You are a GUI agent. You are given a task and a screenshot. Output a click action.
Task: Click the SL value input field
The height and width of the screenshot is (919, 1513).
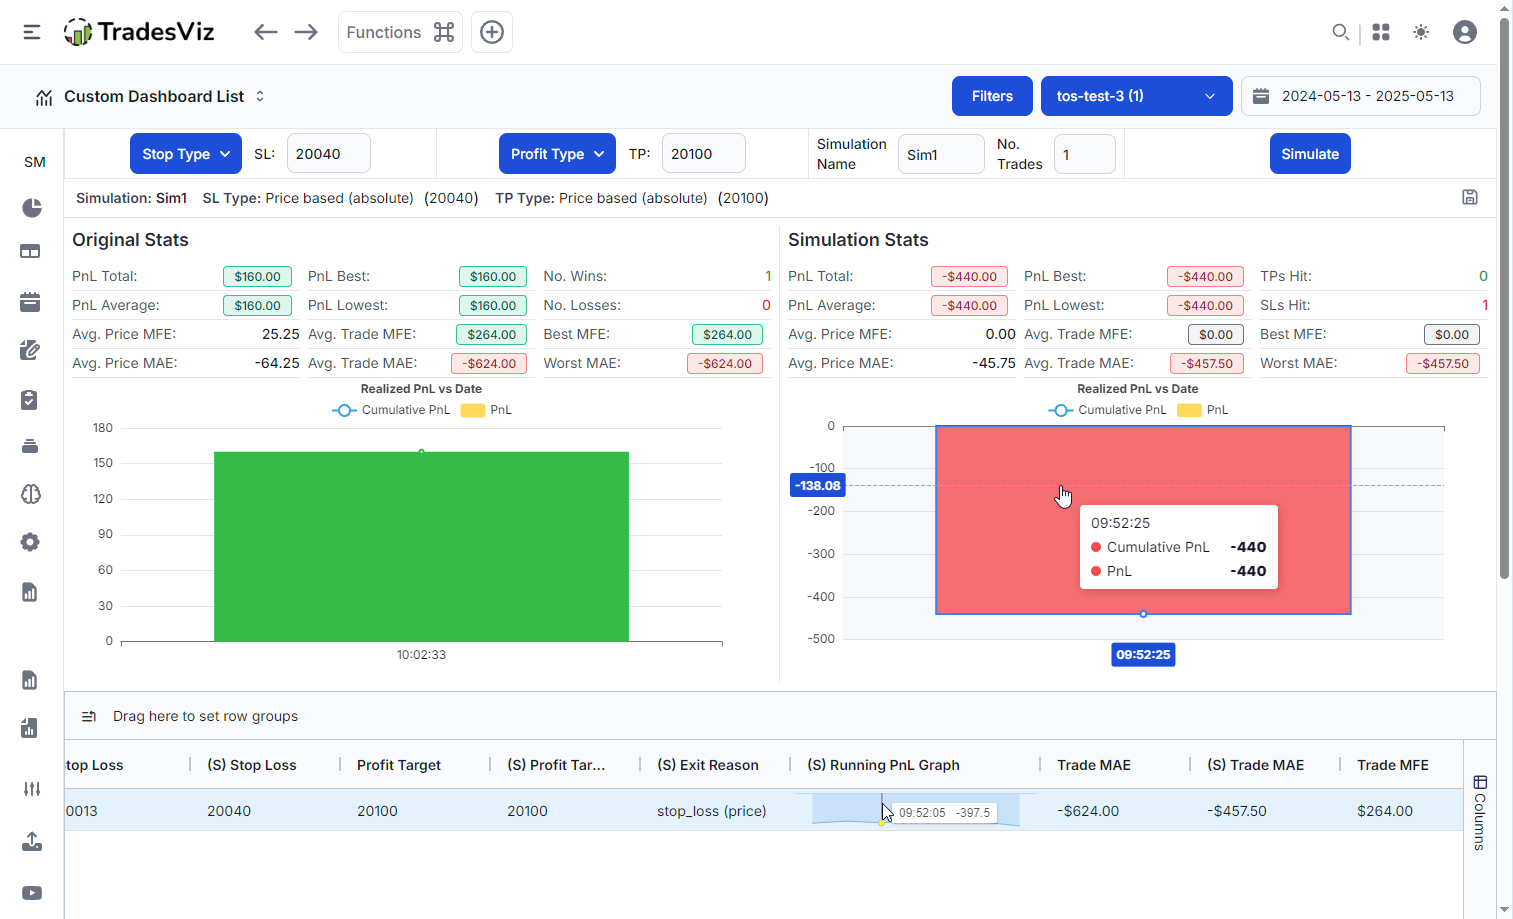(328, 154)
